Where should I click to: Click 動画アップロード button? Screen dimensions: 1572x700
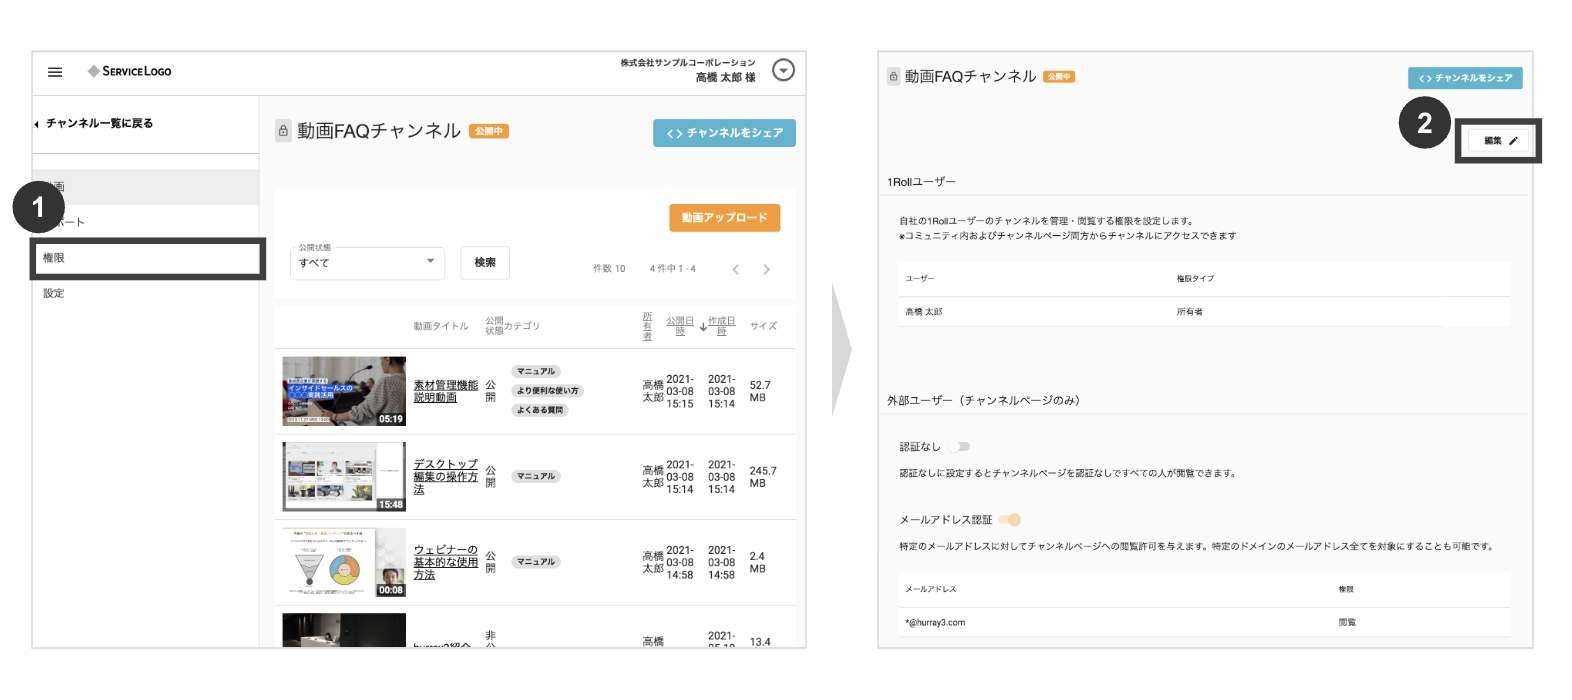pos(724,217)
